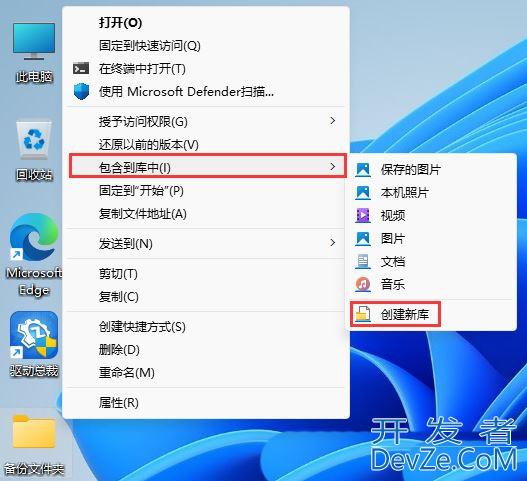
Task: Click the 音乐 library note icon
Action: coord(363,284)
